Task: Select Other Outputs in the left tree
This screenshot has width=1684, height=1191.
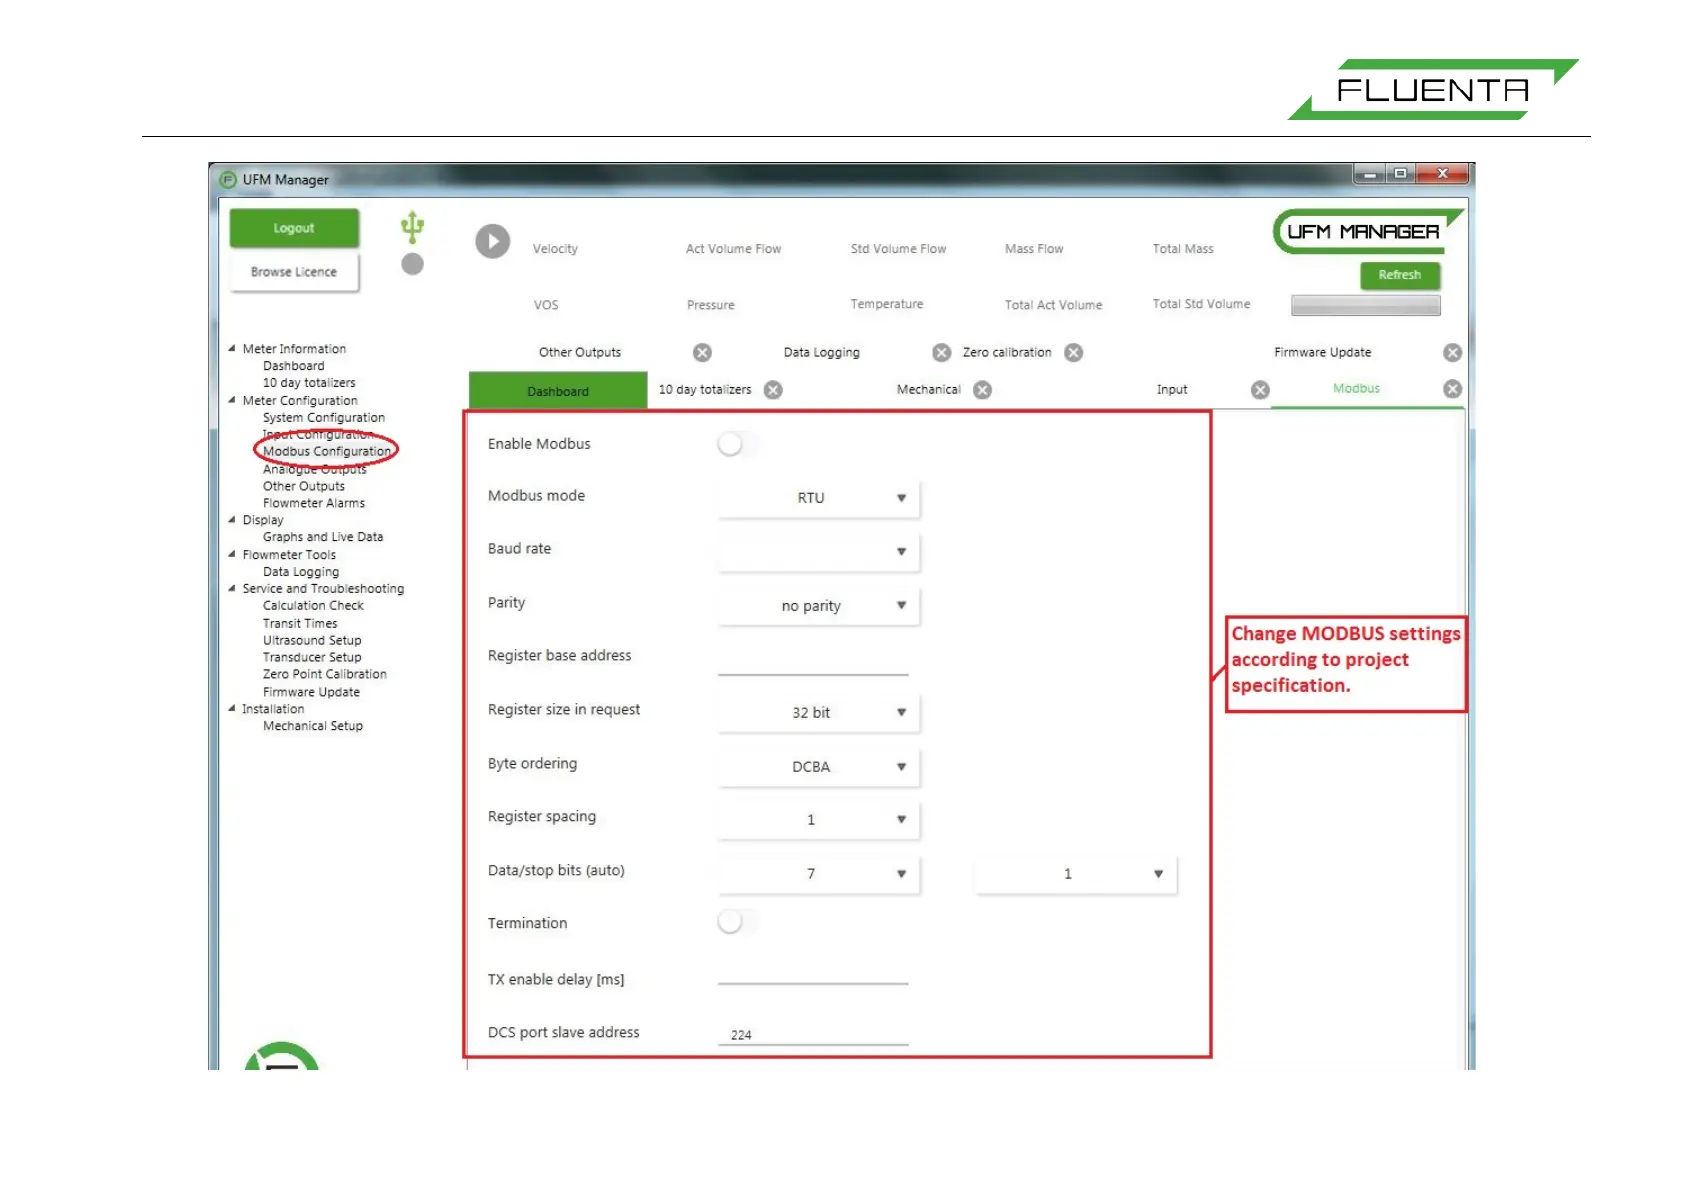Action: coord(303,486)
